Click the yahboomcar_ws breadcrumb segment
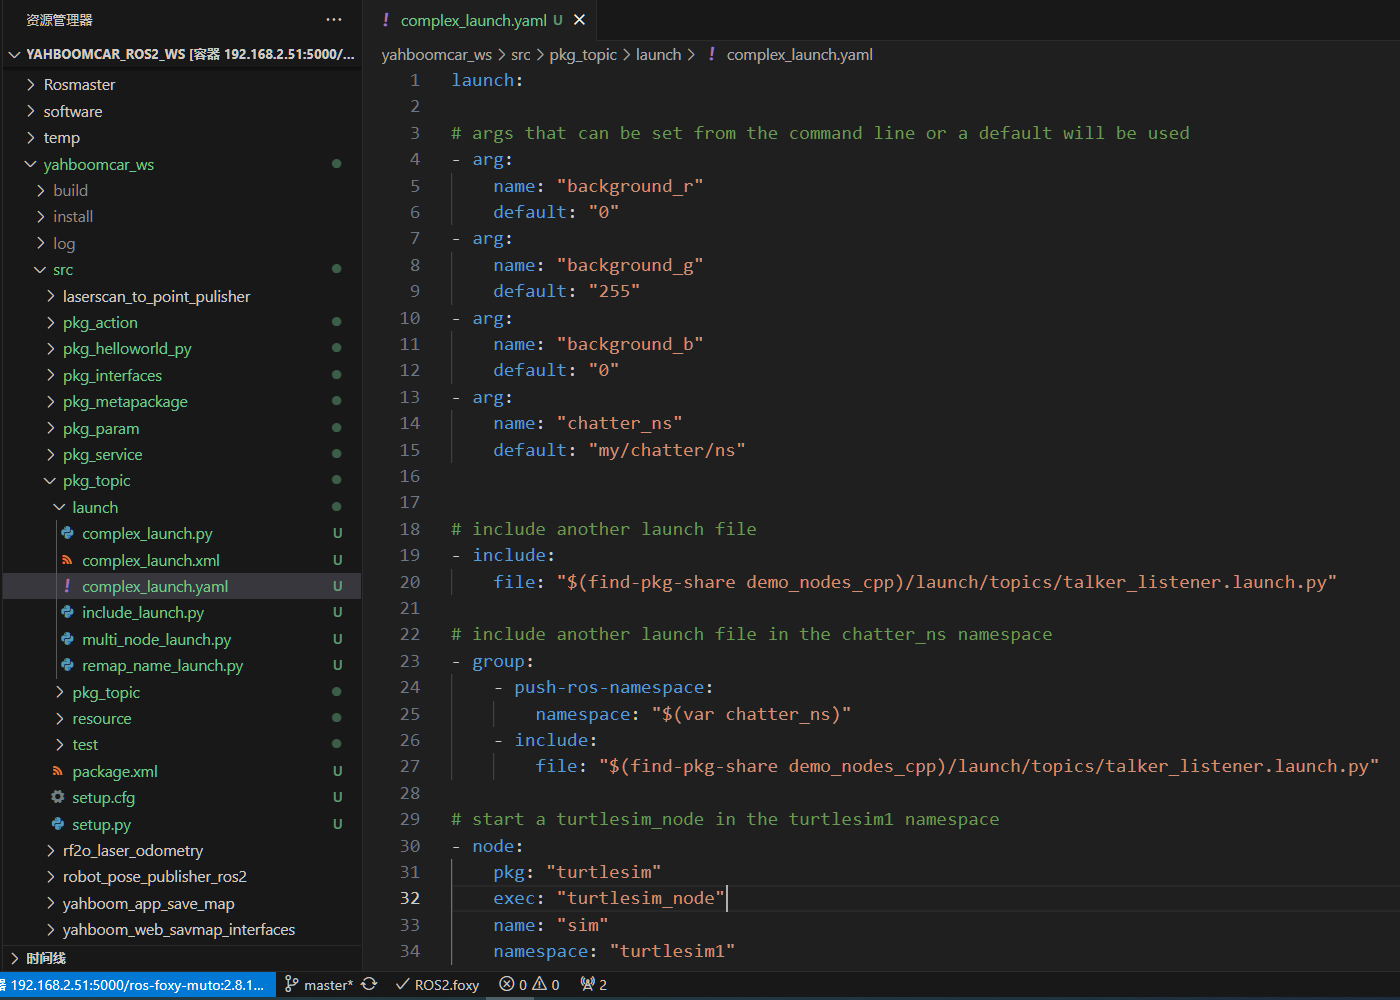This screenshot has width=1400, height=1000. [x=436, y=54]
